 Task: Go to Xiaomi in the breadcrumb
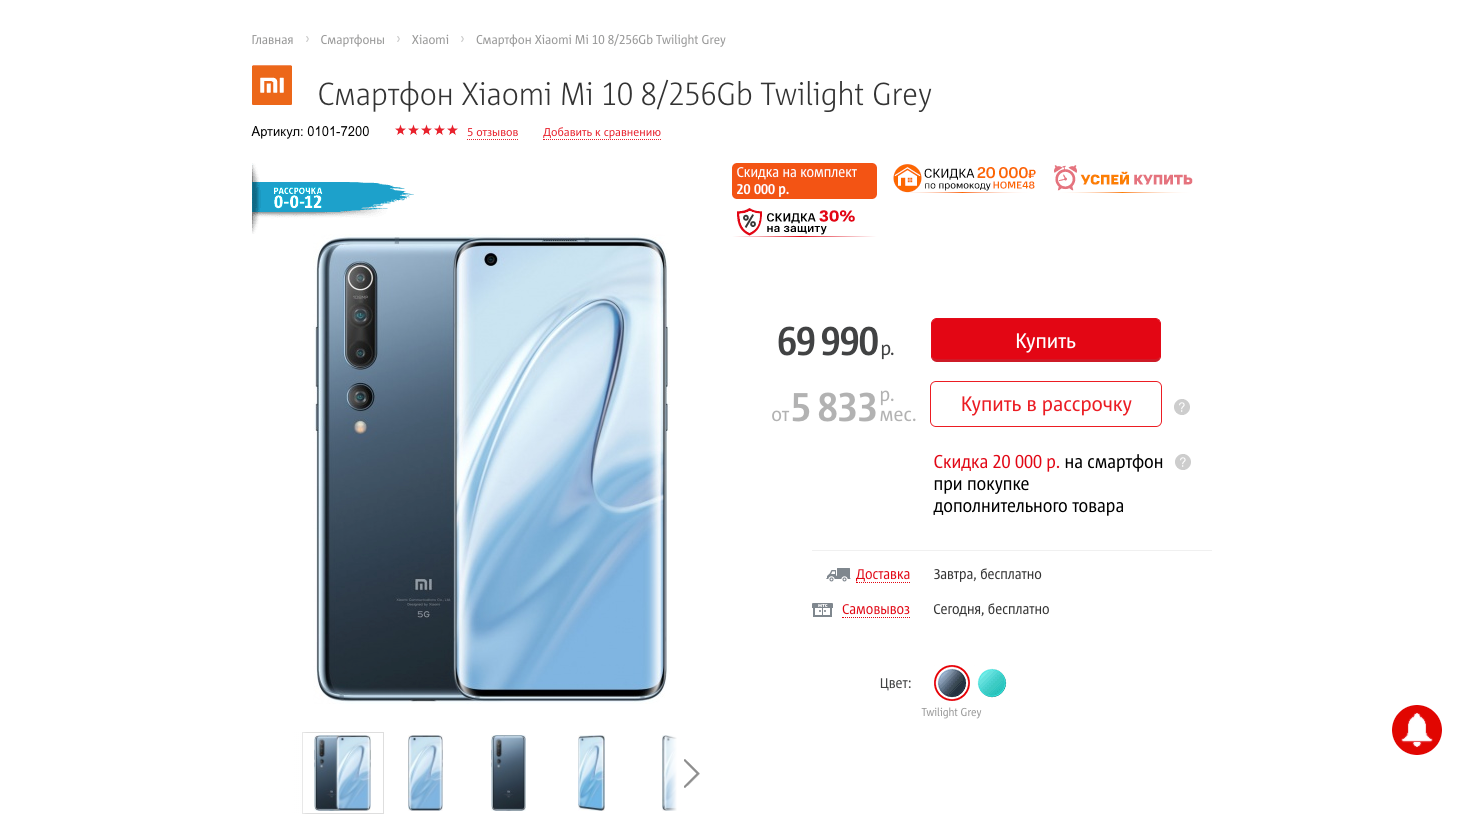(430, 40)
